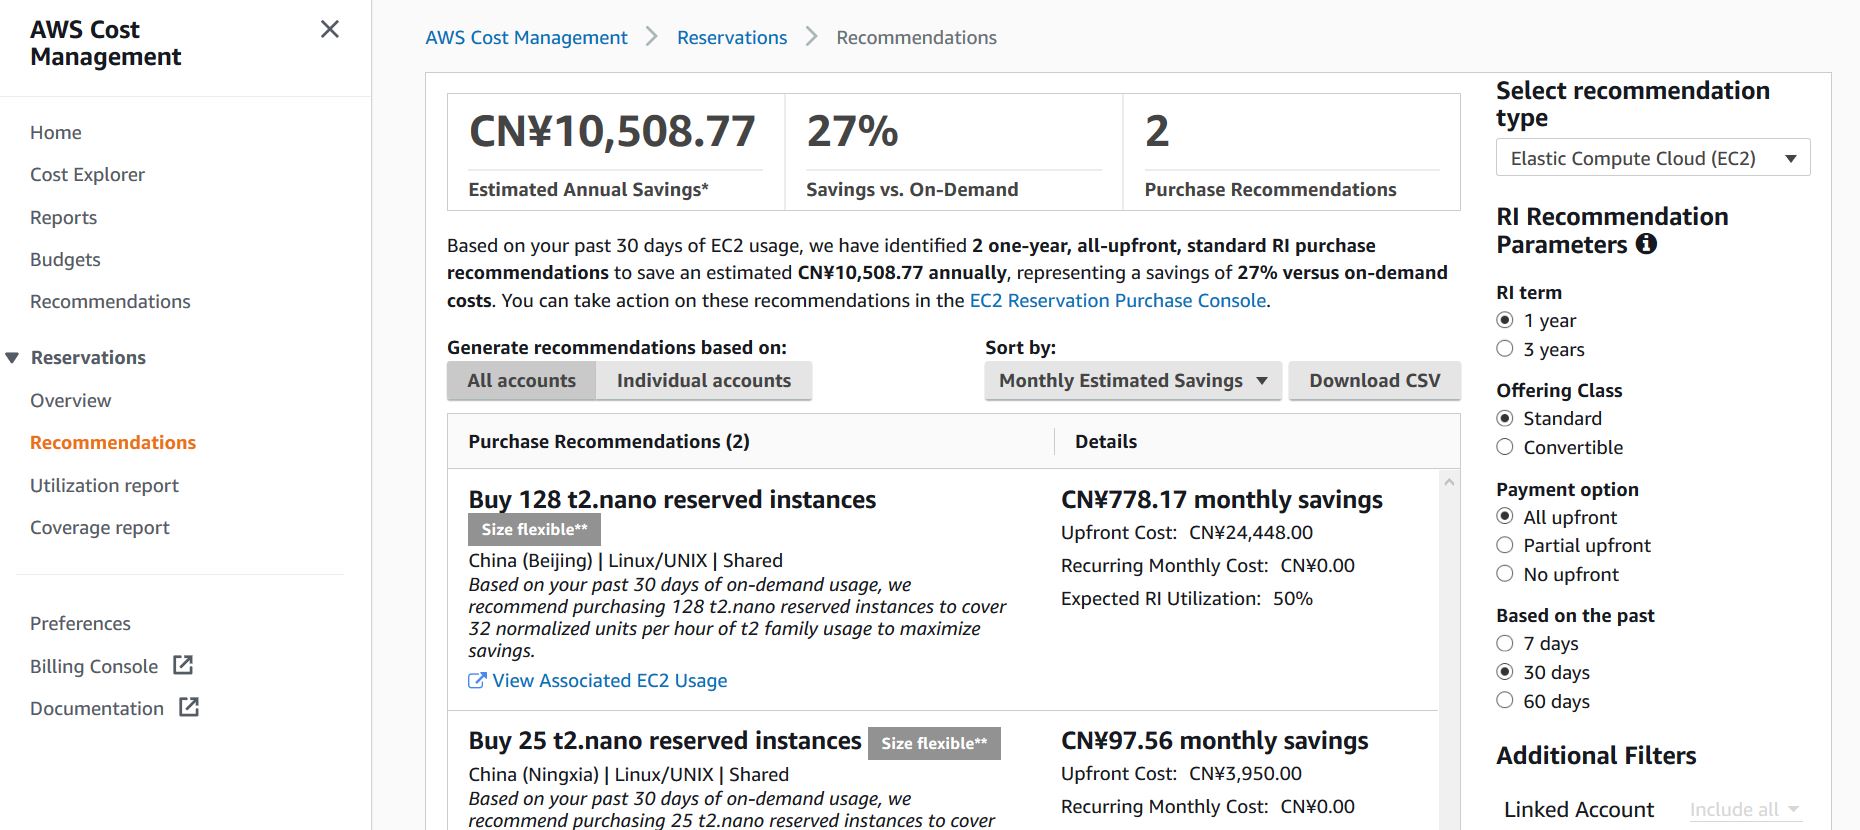The height and width of the screenshot is (830, 1860).
Task: Open Reports in the sidebar
Action: (64, 217)
